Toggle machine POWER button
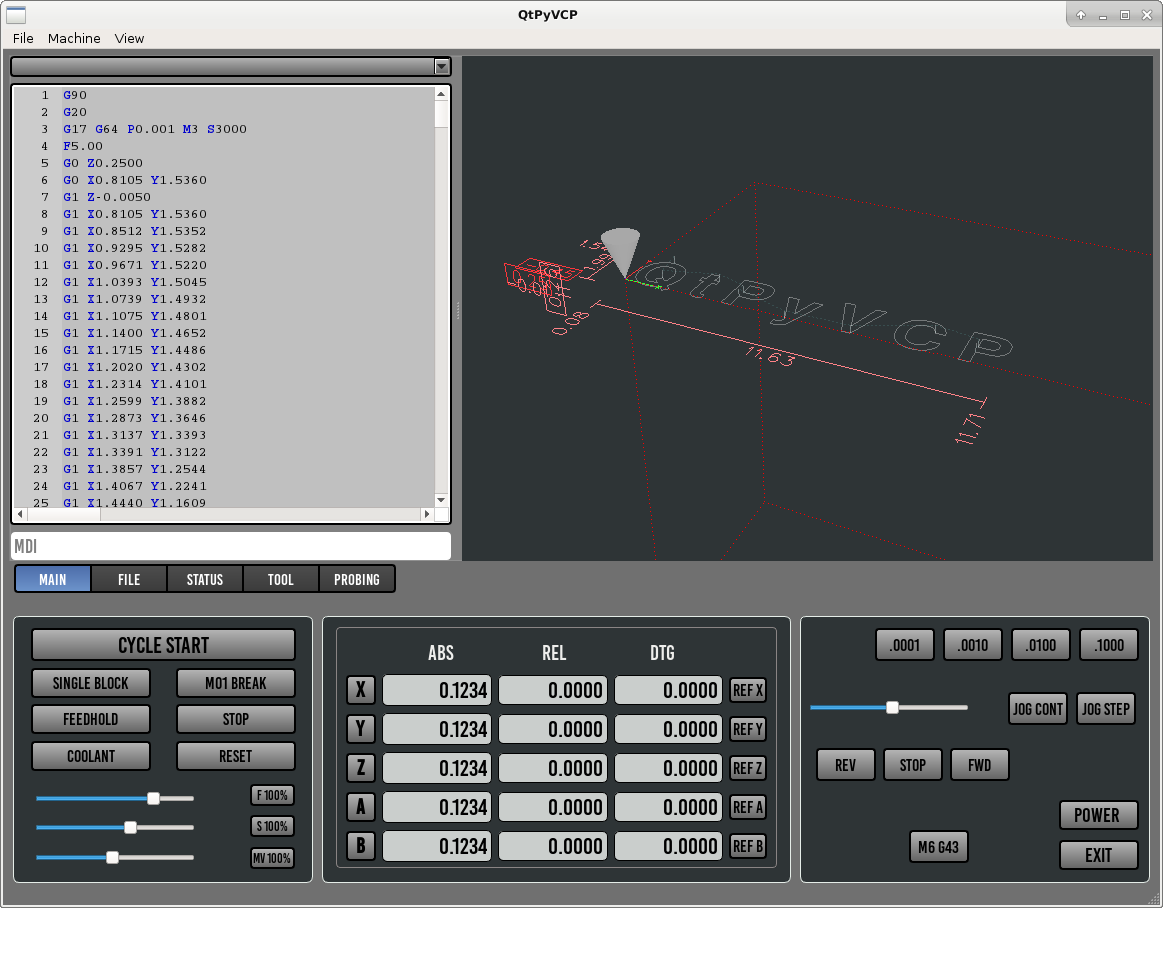Viewport: 1166px width, 955px height. point(1098,815)
